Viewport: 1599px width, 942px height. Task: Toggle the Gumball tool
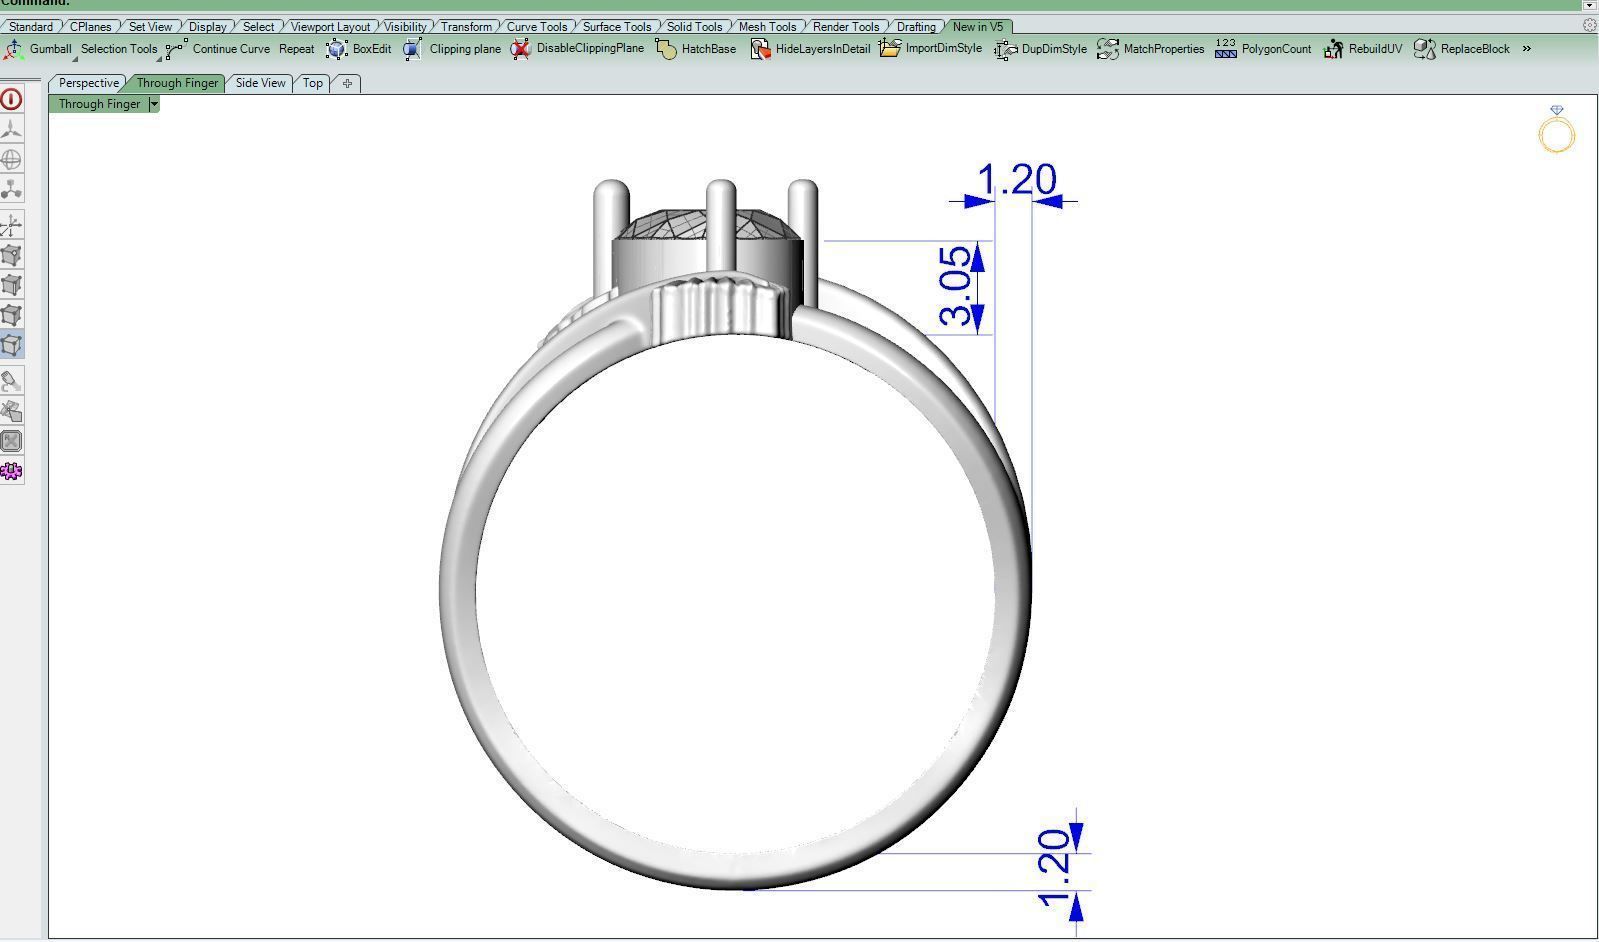(x=38, y=49)
